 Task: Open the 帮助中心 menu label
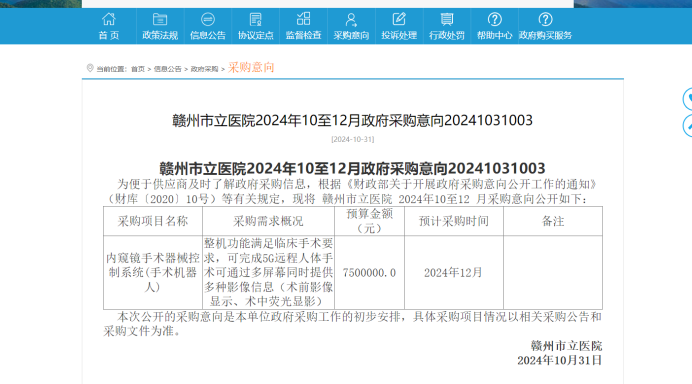point(494,35)
